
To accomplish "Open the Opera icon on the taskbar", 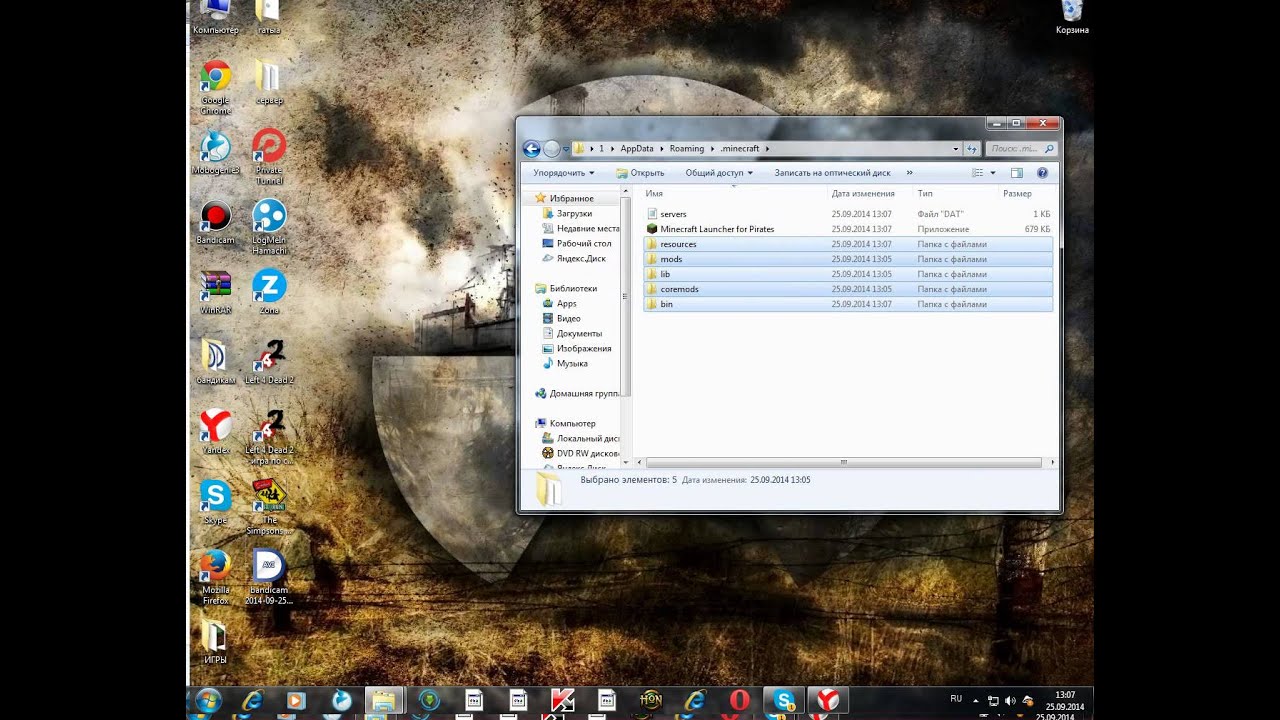I will coord(739,701).
